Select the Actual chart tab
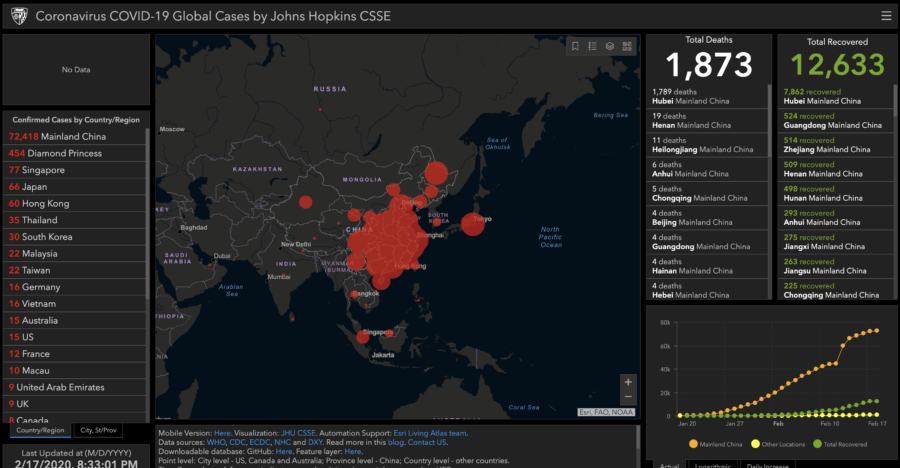Screen dimensions: 900x468 point(670,465)
